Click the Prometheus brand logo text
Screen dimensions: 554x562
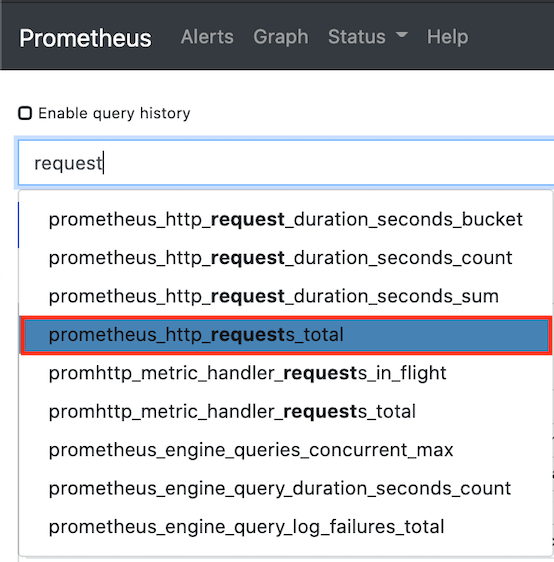pyautogui.click(x=85, y=38)
